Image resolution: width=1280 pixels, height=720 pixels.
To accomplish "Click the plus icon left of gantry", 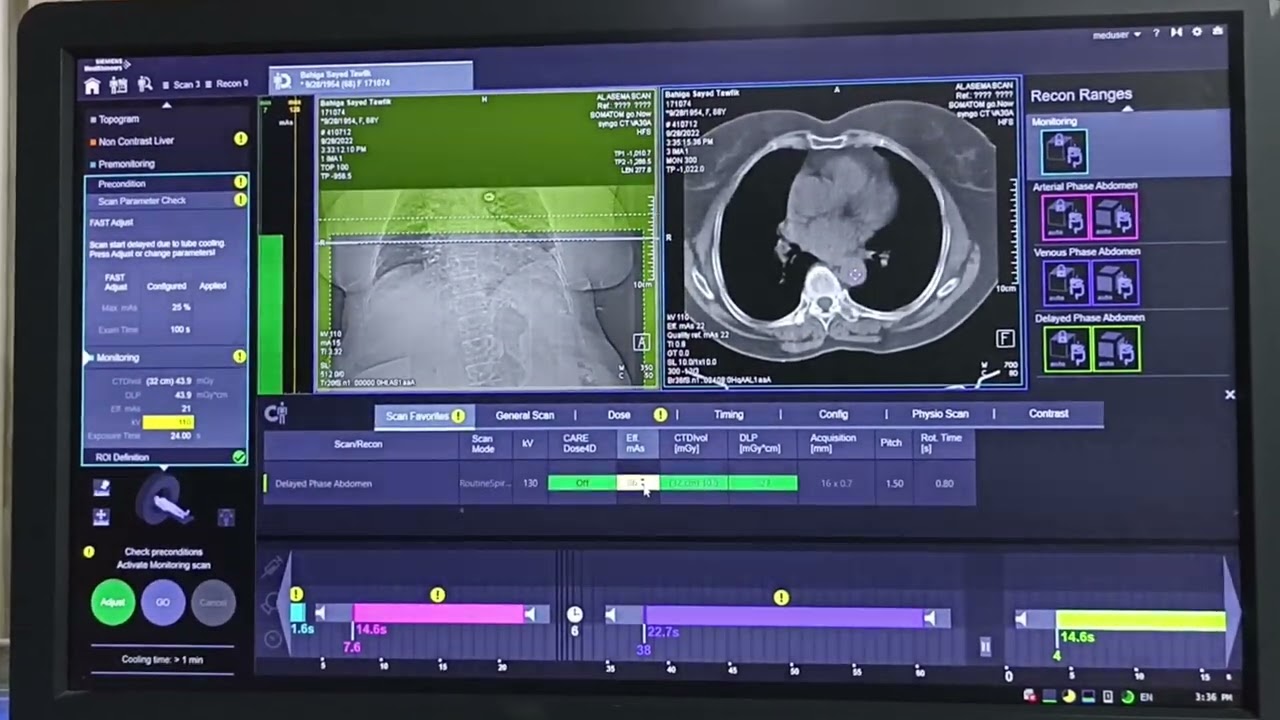I will [101, 517].
